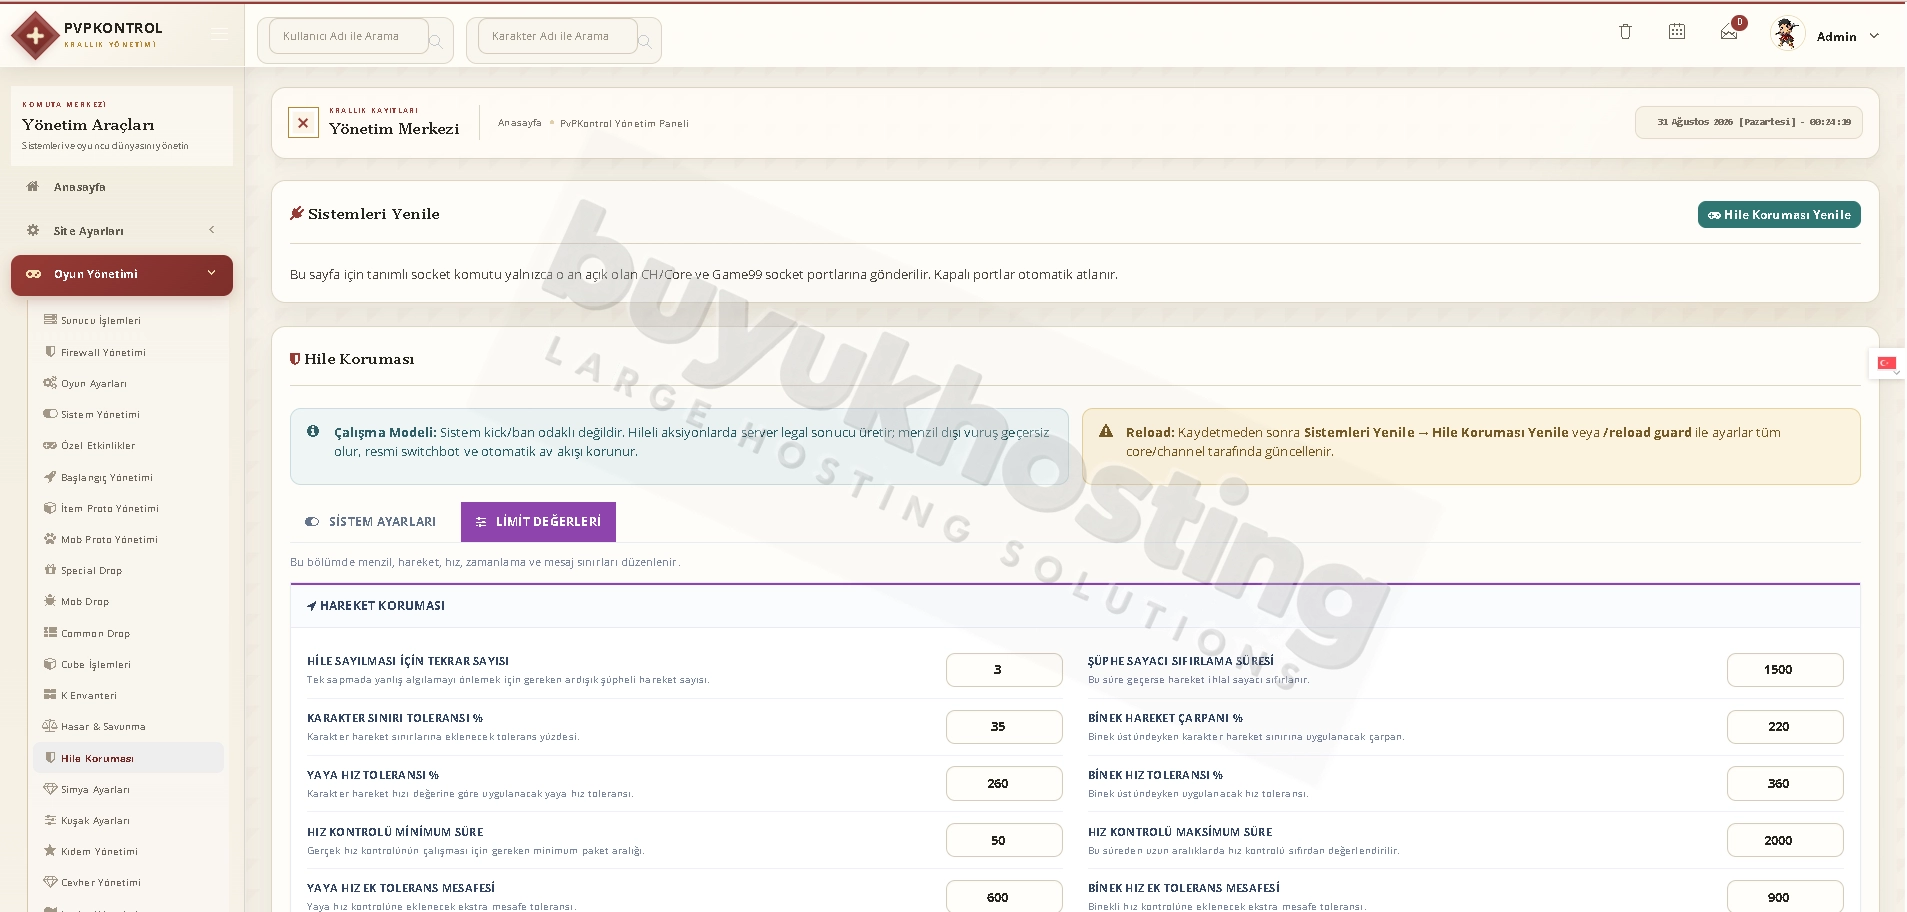Collapse the Oyun Yönetimi menu

[122, 275]
